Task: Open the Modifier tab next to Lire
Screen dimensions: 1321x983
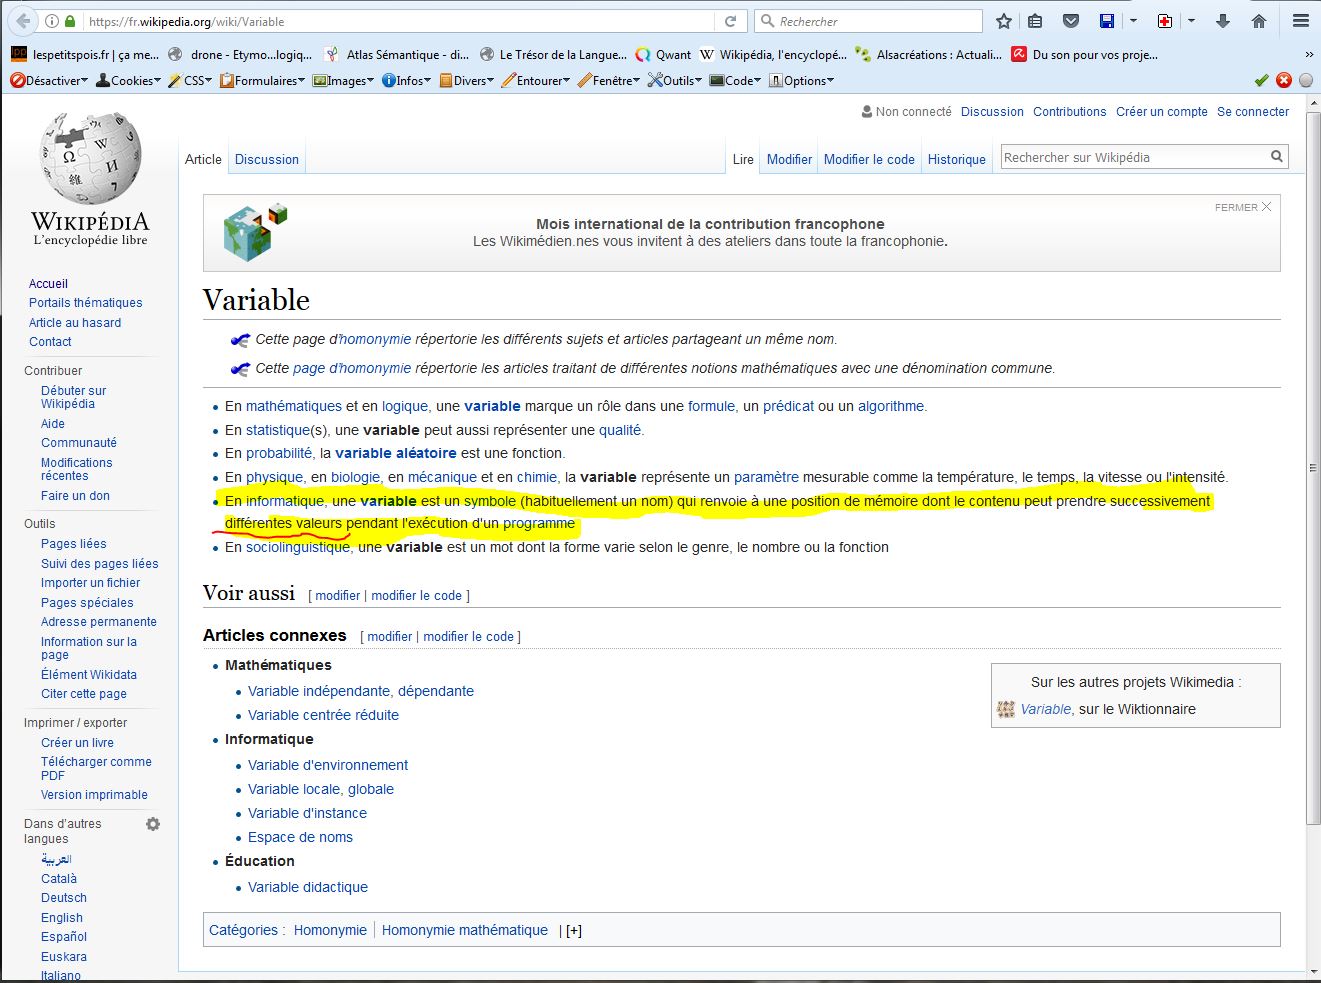Action: coord(789,159)
